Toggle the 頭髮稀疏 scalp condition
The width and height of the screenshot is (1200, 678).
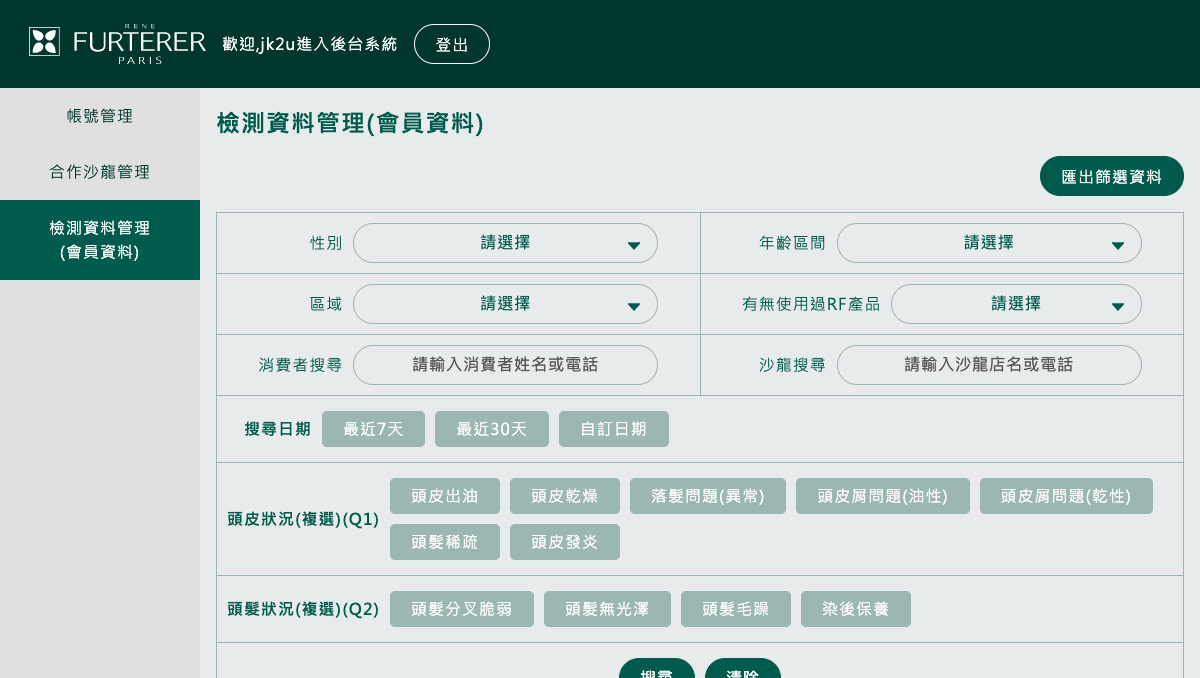click(x=444, y=541)
